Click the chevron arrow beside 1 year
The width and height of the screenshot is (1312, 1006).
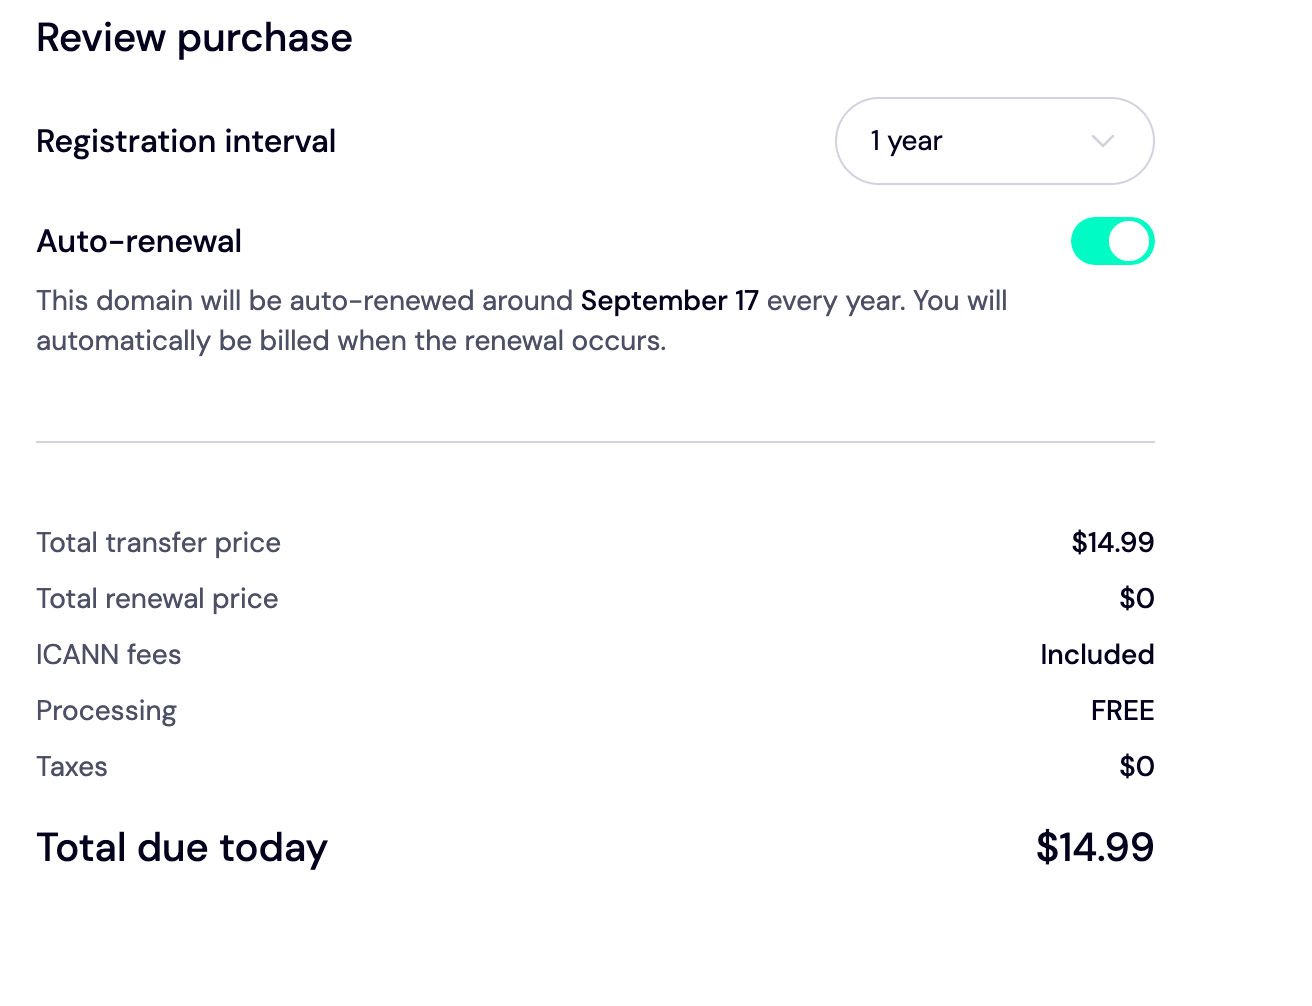click(1102, 141)
